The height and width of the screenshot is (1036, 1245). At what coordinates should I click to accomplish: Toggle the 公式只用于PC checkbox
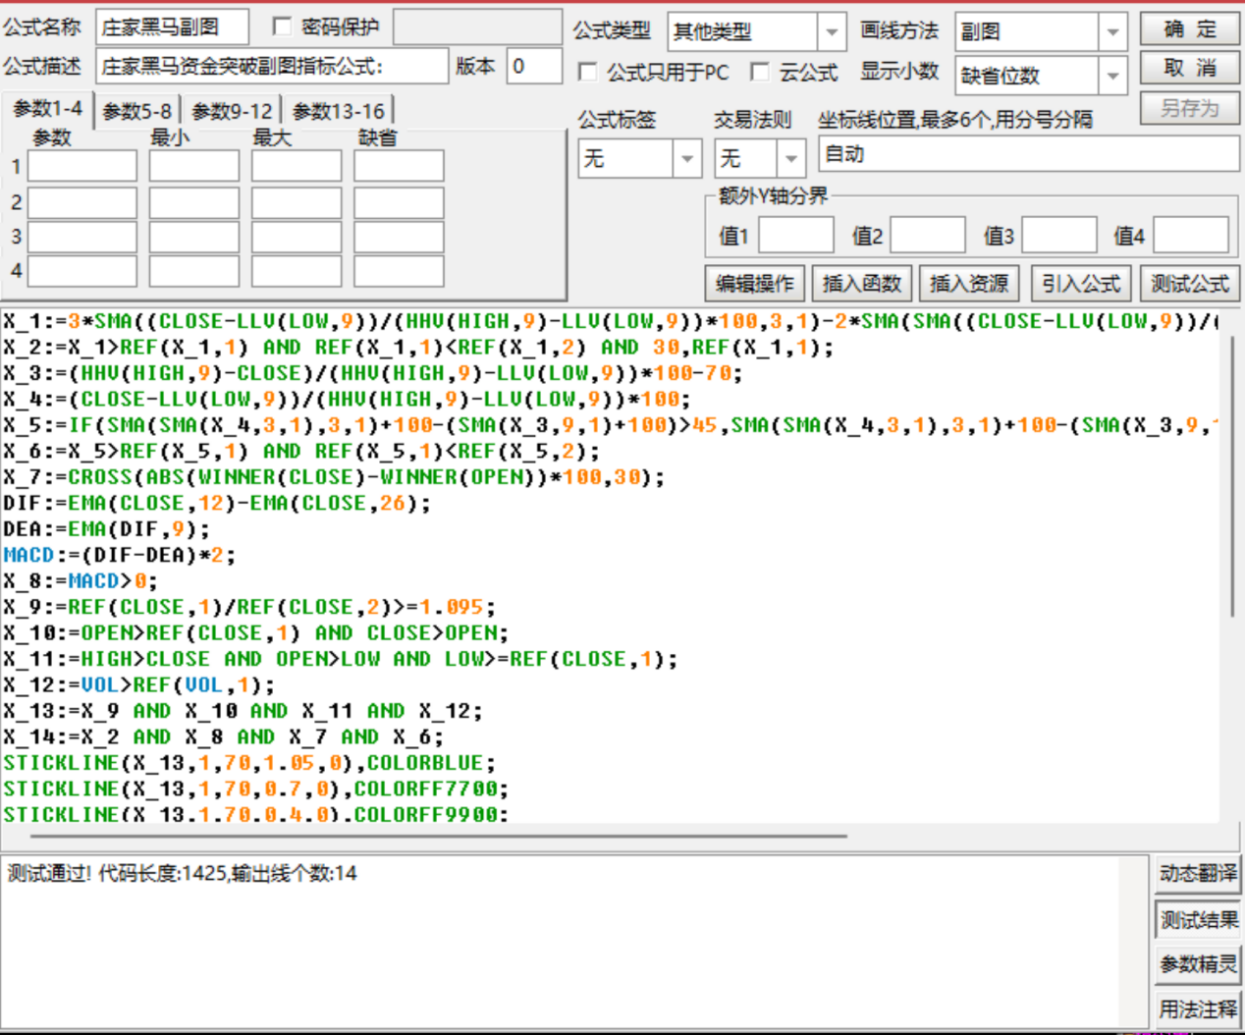(x=589, y=72)
